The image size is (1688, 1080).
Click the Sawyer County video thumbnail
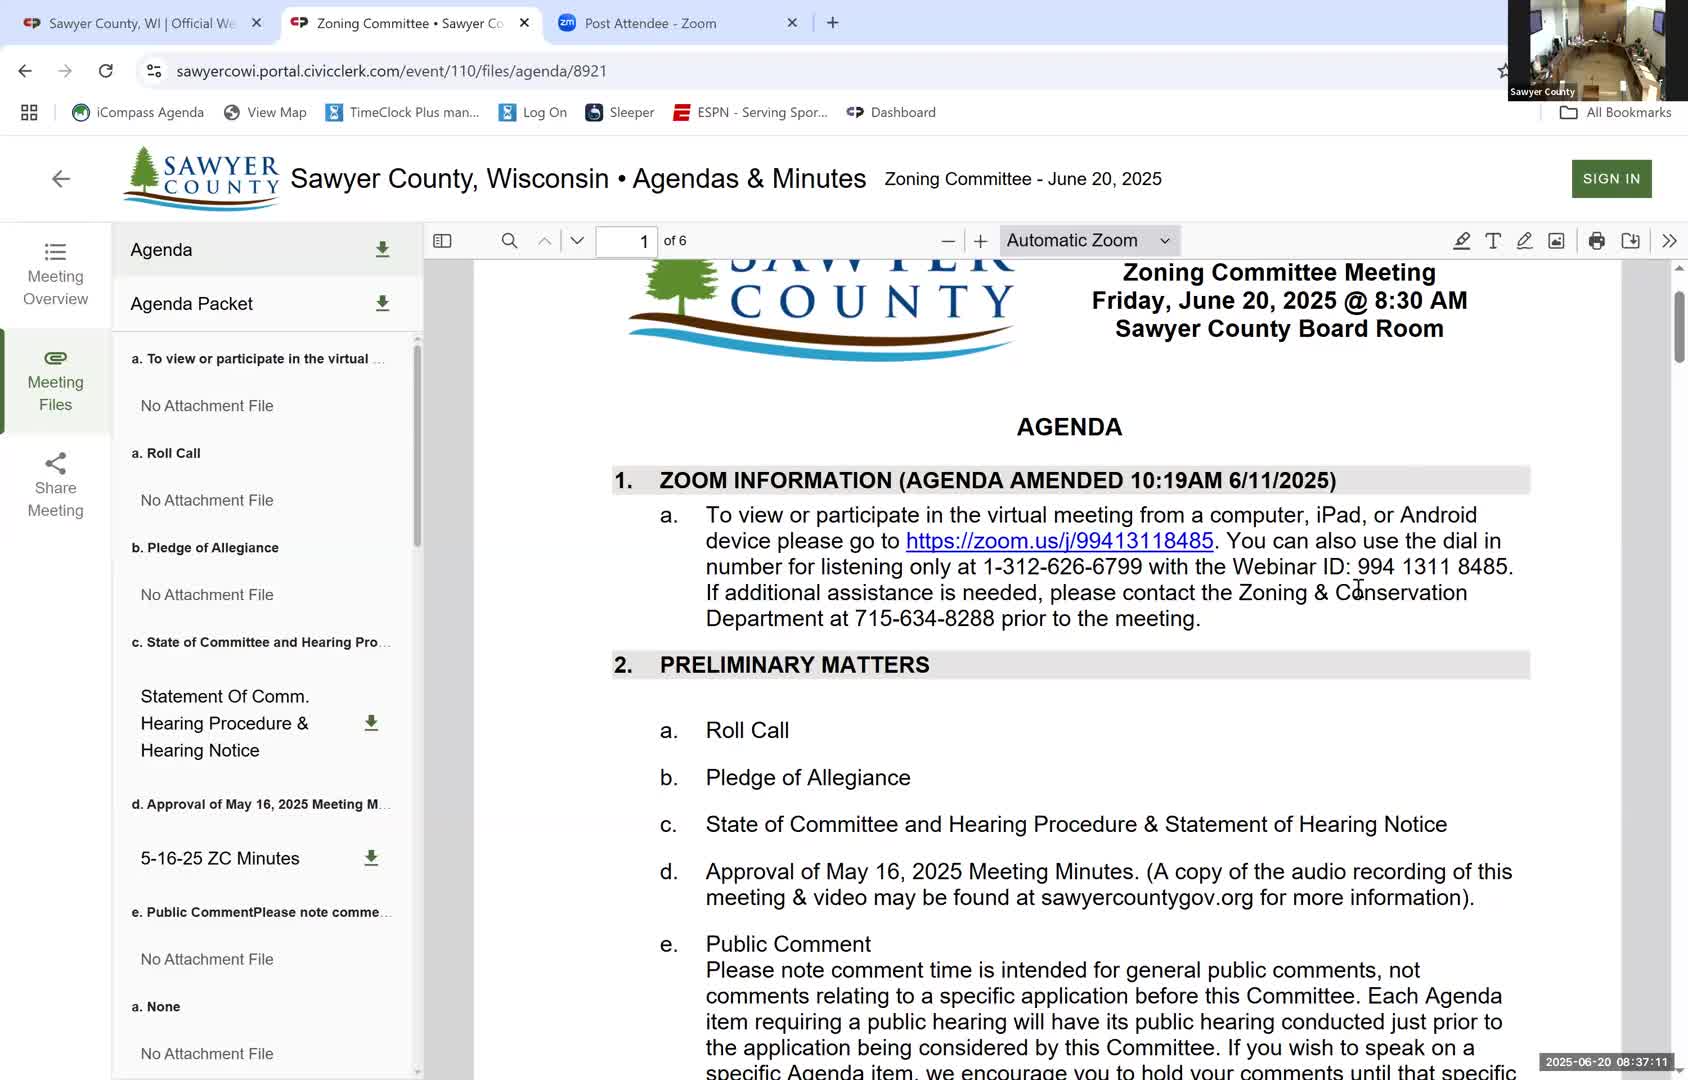click(1597, 50)
